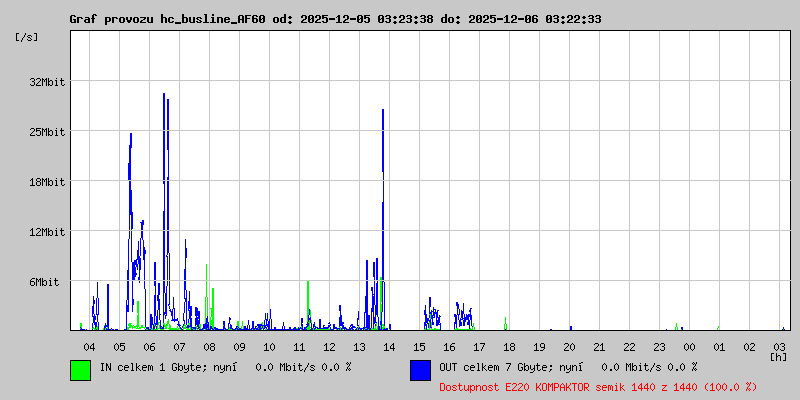Click the hour 08 x-axis label
The width and height of the screenshot is (800, 400).
point(209,347)
